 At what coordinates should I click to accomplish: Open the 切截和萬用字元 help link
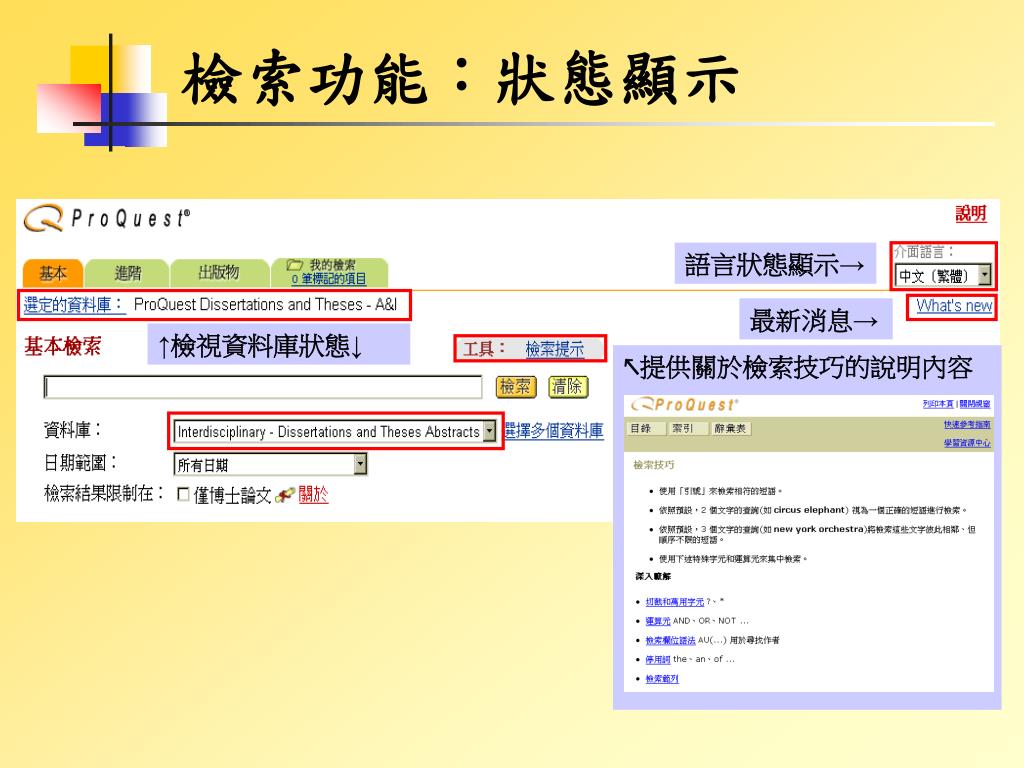point(675,602)
